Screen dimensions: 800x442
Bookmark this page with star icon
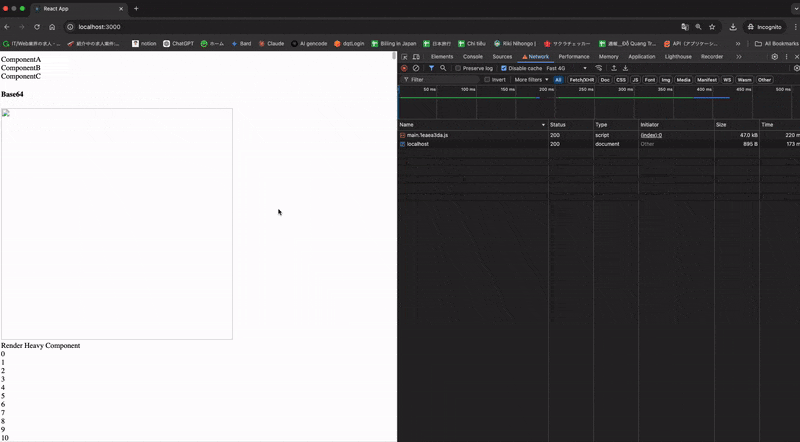(712, 27)
